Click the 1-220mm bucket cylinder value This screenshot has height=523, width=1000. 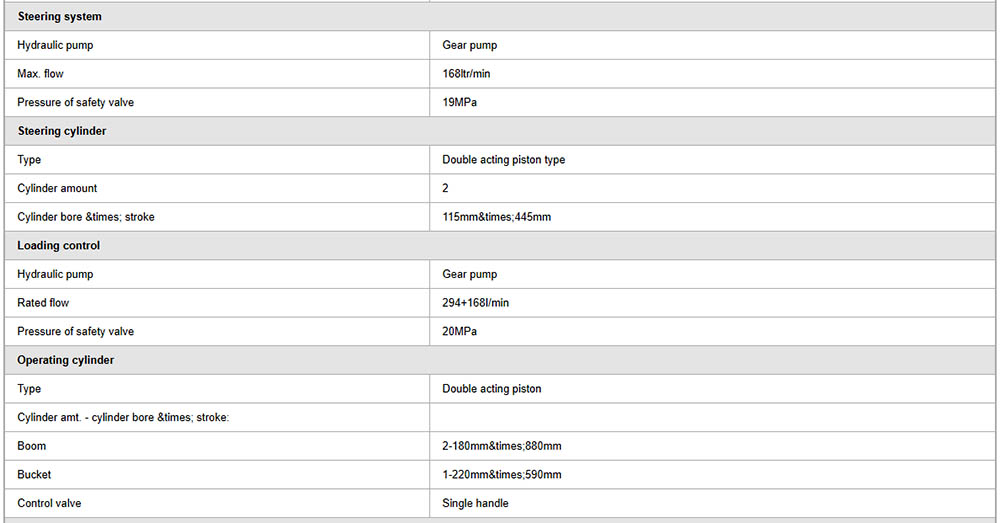point(501,475)
